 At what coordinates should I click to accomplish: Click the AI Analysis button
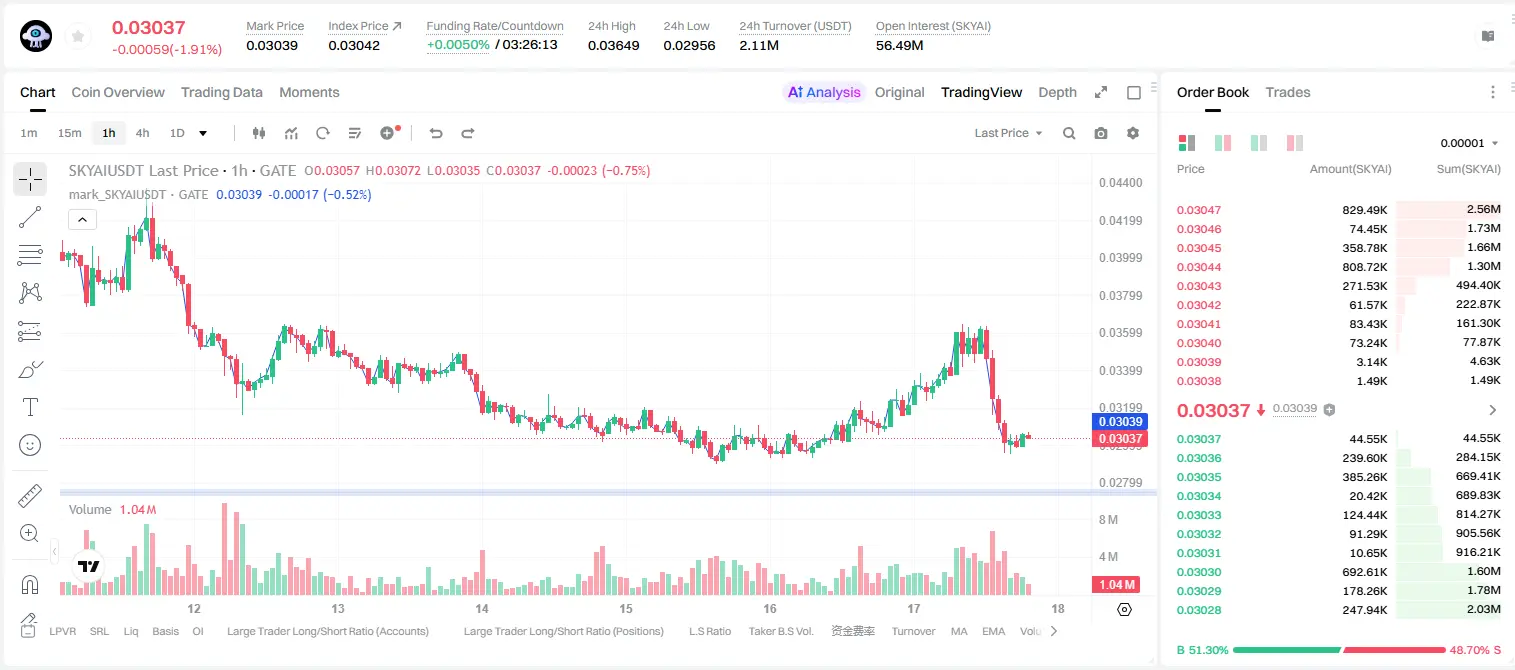[824, 92]
